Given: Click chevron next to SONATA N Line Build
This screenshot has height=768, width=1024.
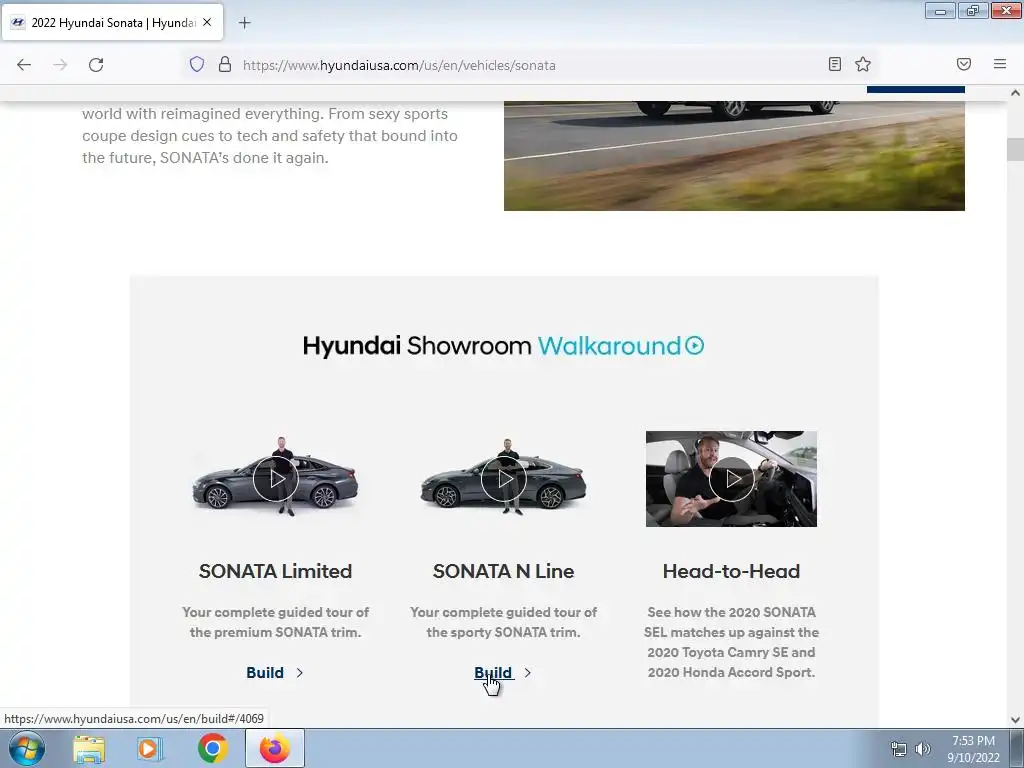Looking at the screenshot, I should click(527, 673).
